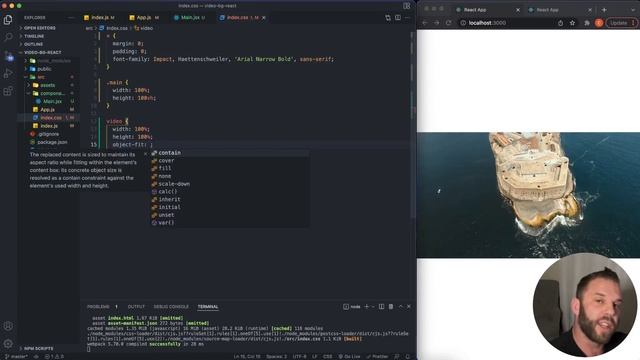The height and width of the screenshot is (360, 640).
Task: Close the autocomplete documentation popup
Action: pos(145,153)
